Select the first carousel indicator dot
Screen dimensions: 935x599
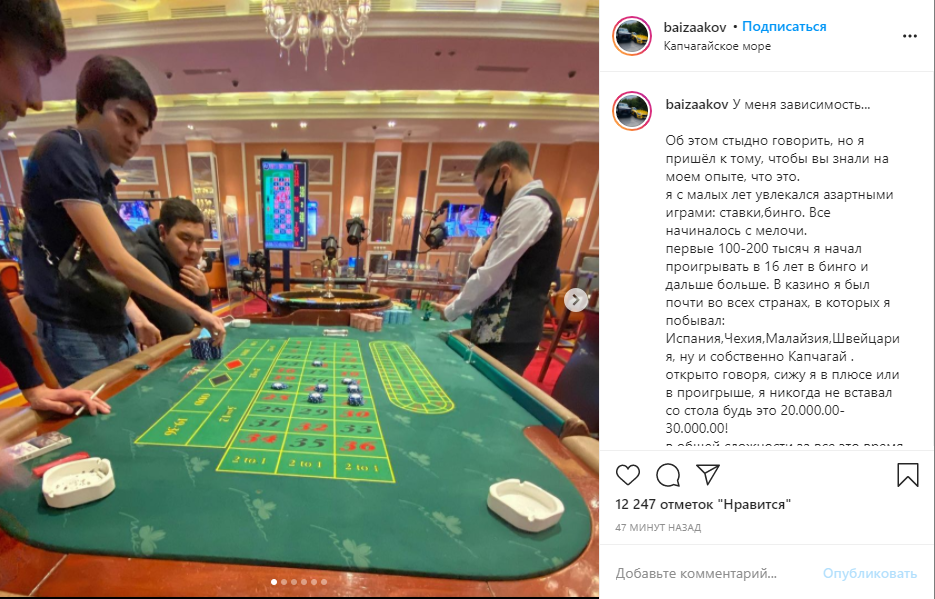[274, 582]
